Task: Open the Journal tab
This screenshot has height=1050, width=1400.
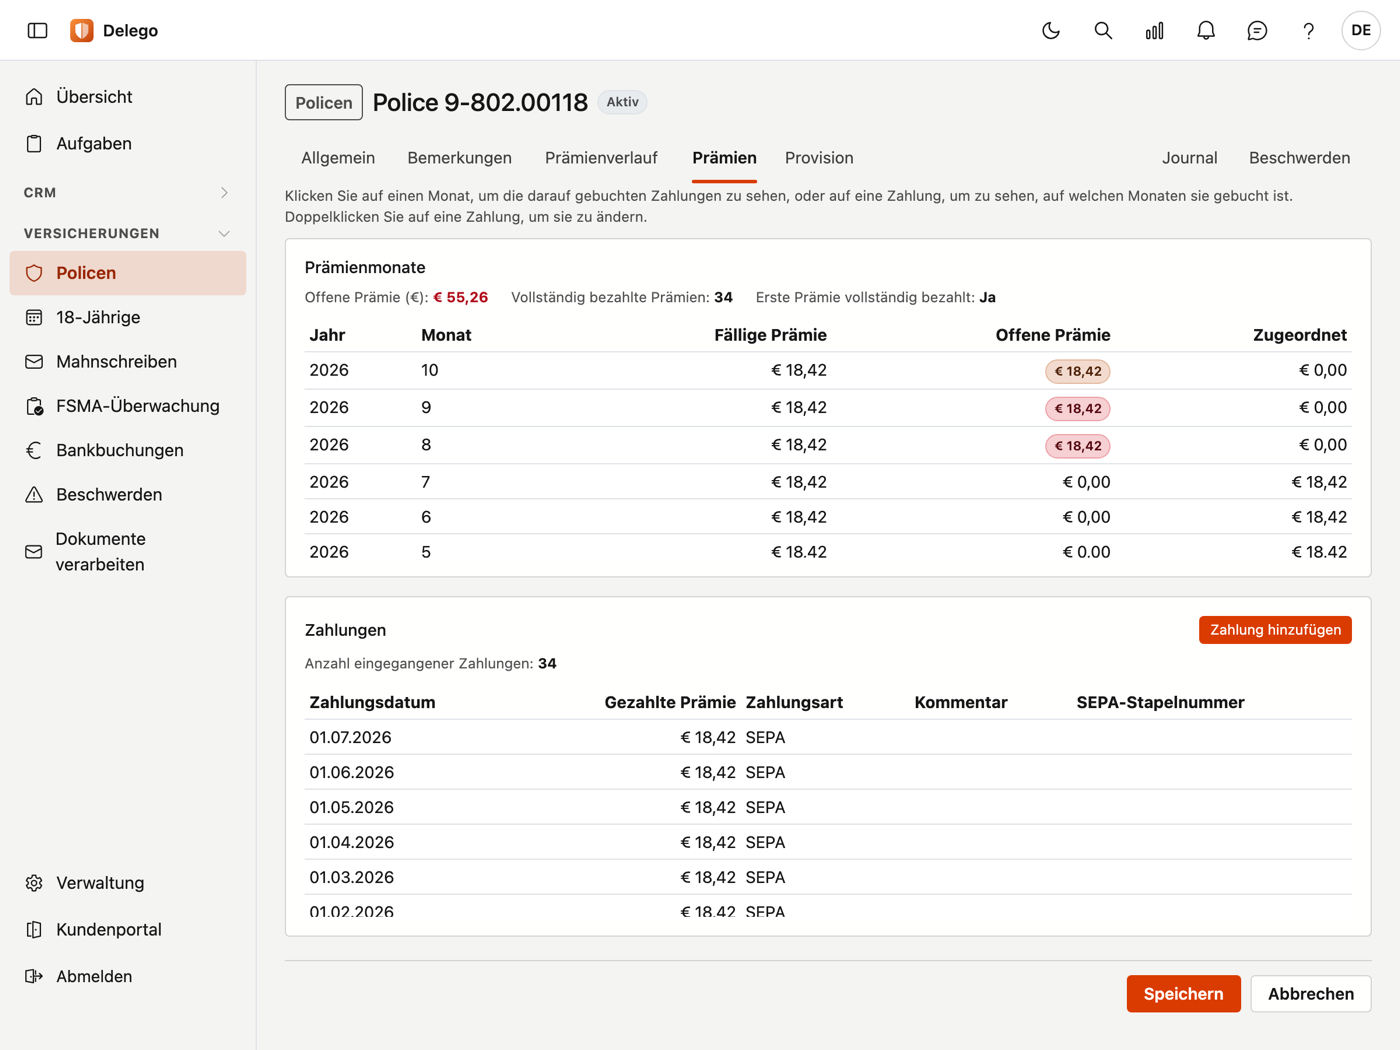Action: [1189, 158]
